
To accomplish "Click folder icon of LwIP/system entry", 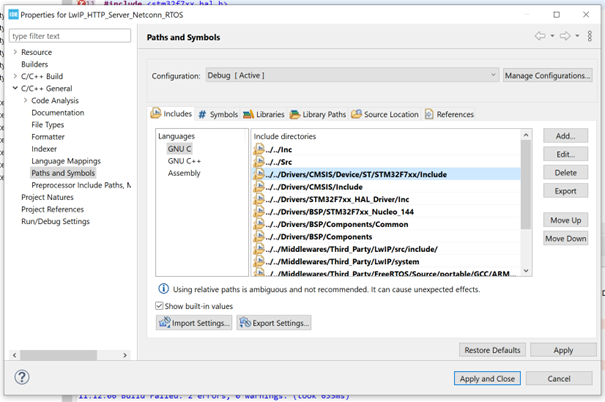I will tap(259, 262).
